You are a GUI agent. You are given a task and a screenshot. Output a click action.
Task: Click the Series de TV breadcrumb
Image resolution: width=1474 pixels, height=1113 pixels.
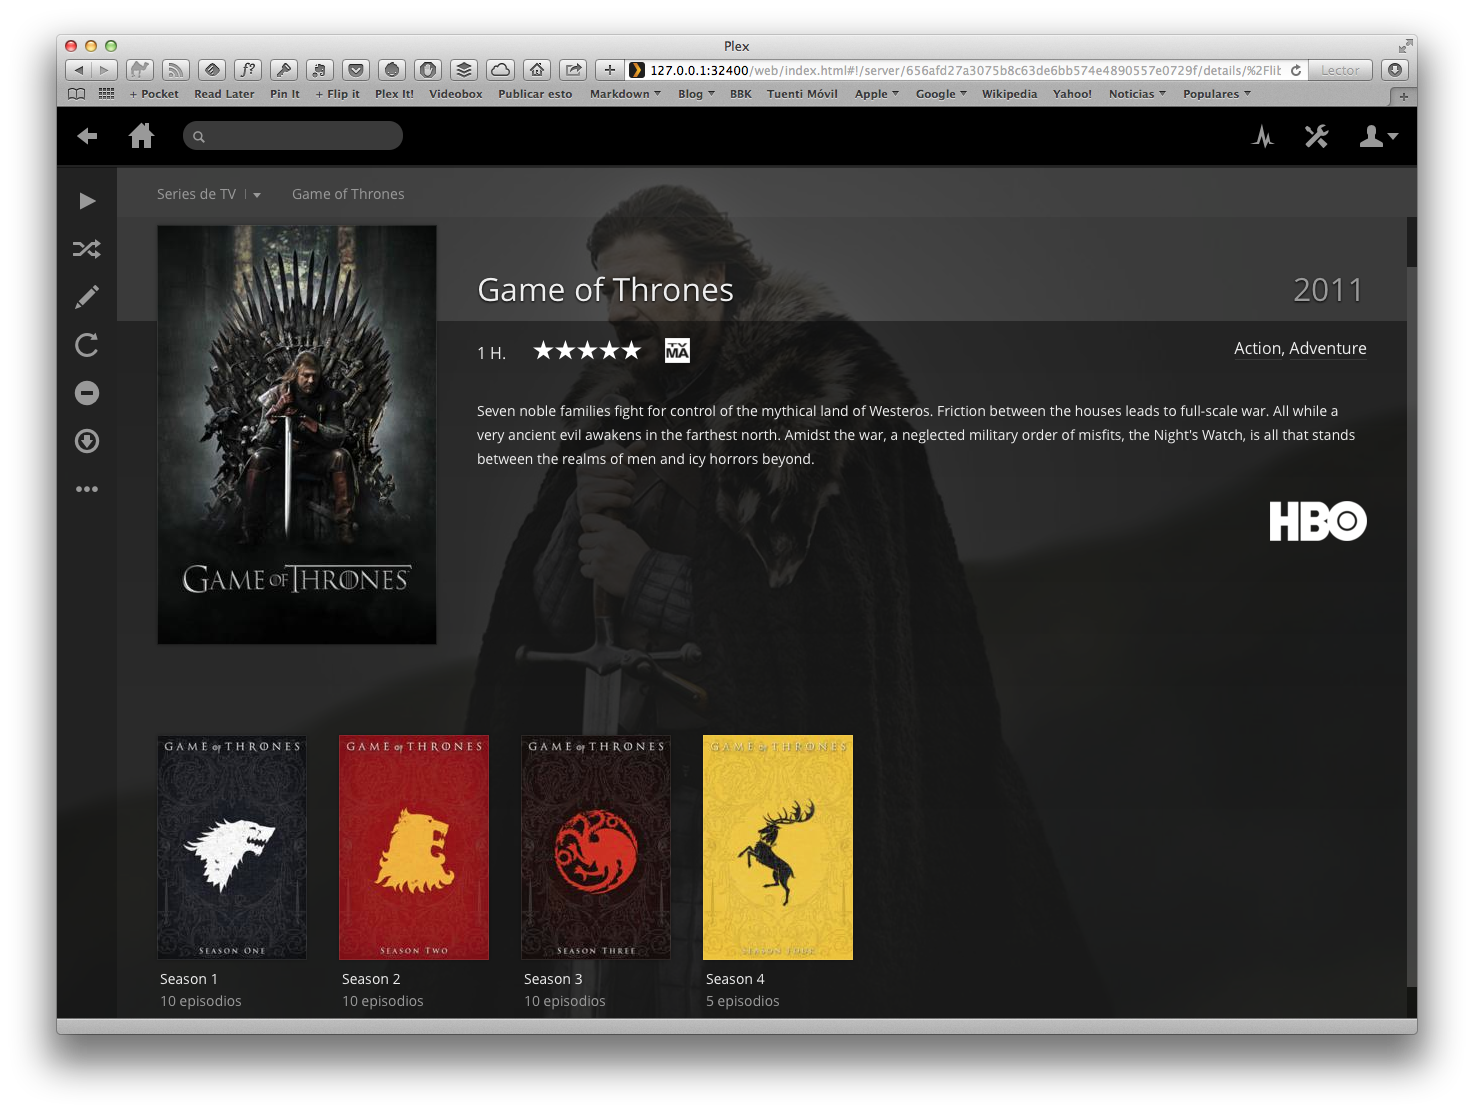coord(196,194)
